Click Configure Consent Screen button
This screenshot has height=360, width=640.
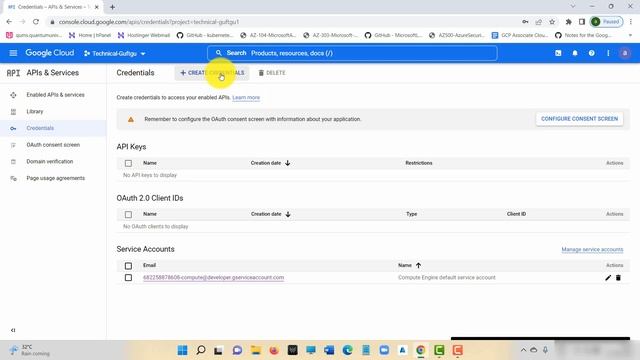click(x=579, y=119)
